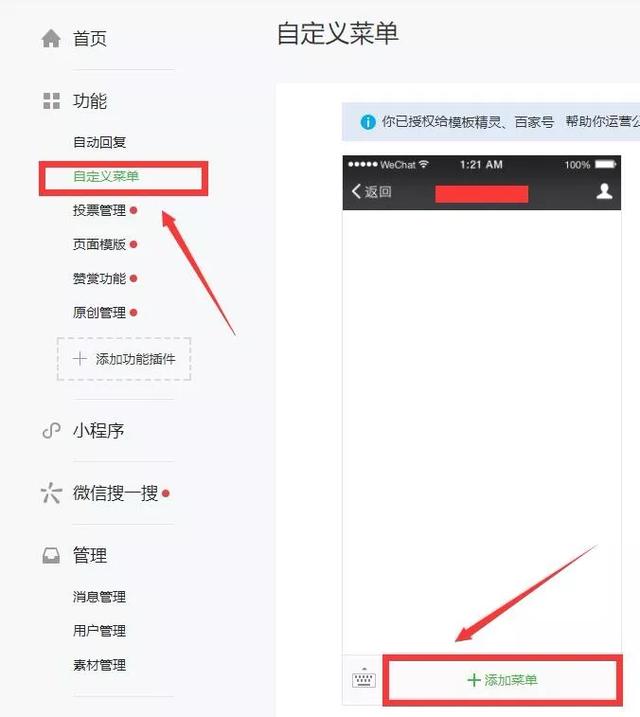Click the 微信搜一搜 star icon
Screen dimensions: 640x717
(x=51, y=493)
